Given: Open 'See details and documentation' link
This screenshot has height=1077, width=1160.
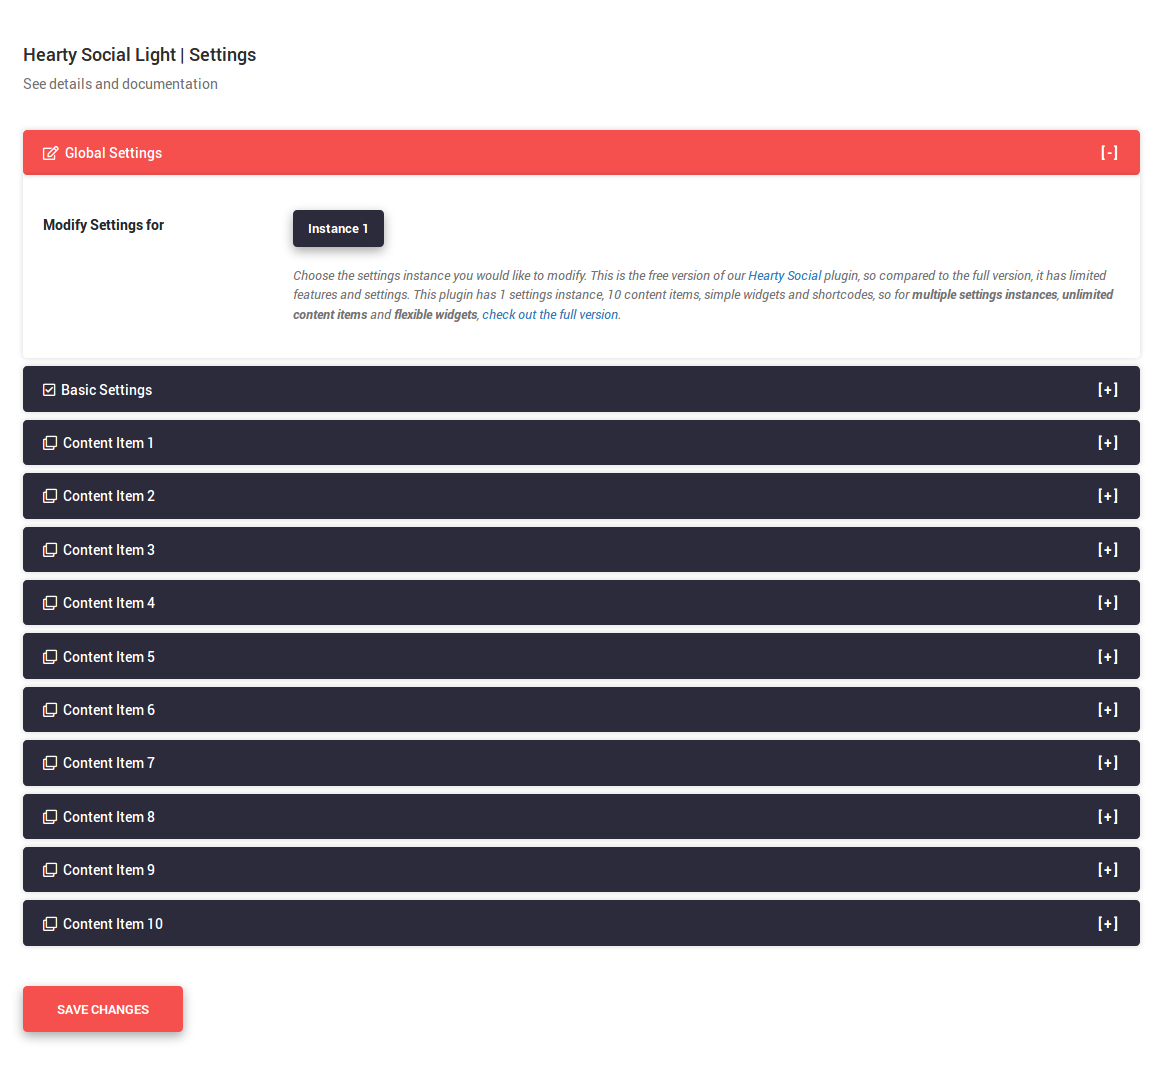Looking at the screenshot, I should pos(121,84).
